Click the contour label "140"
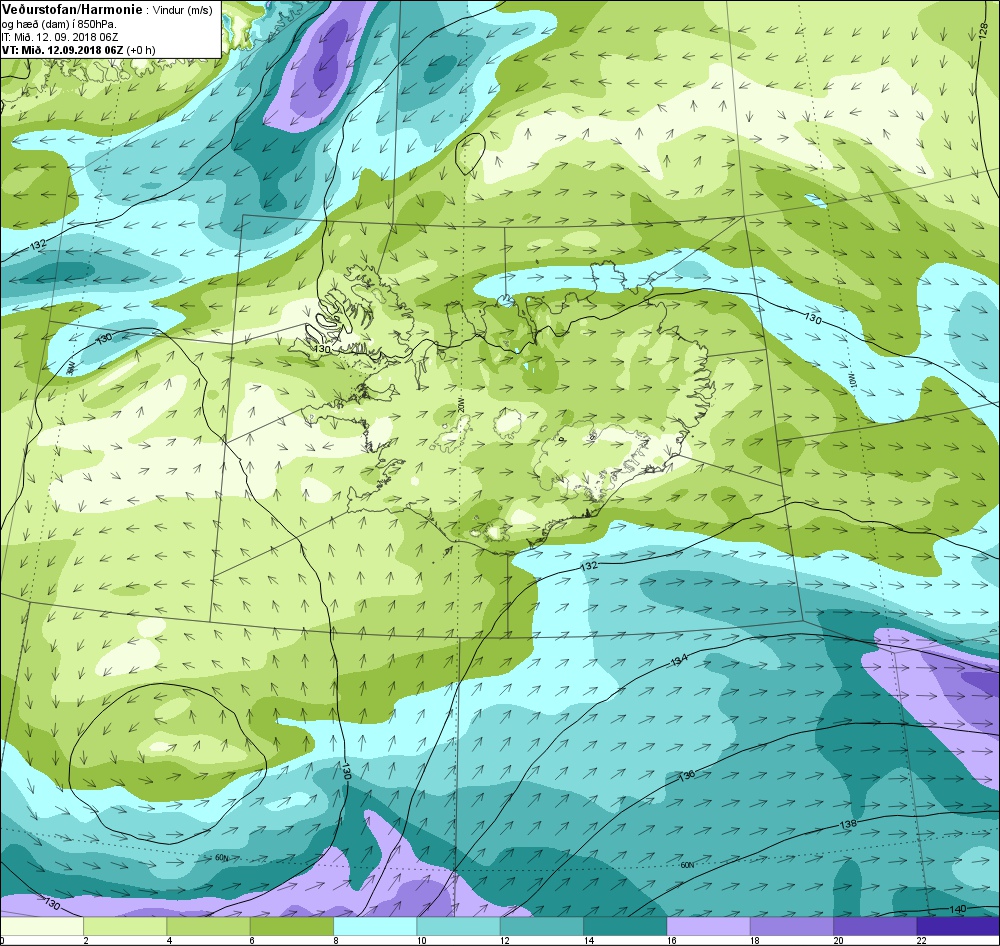 click(x=958, y=909)
